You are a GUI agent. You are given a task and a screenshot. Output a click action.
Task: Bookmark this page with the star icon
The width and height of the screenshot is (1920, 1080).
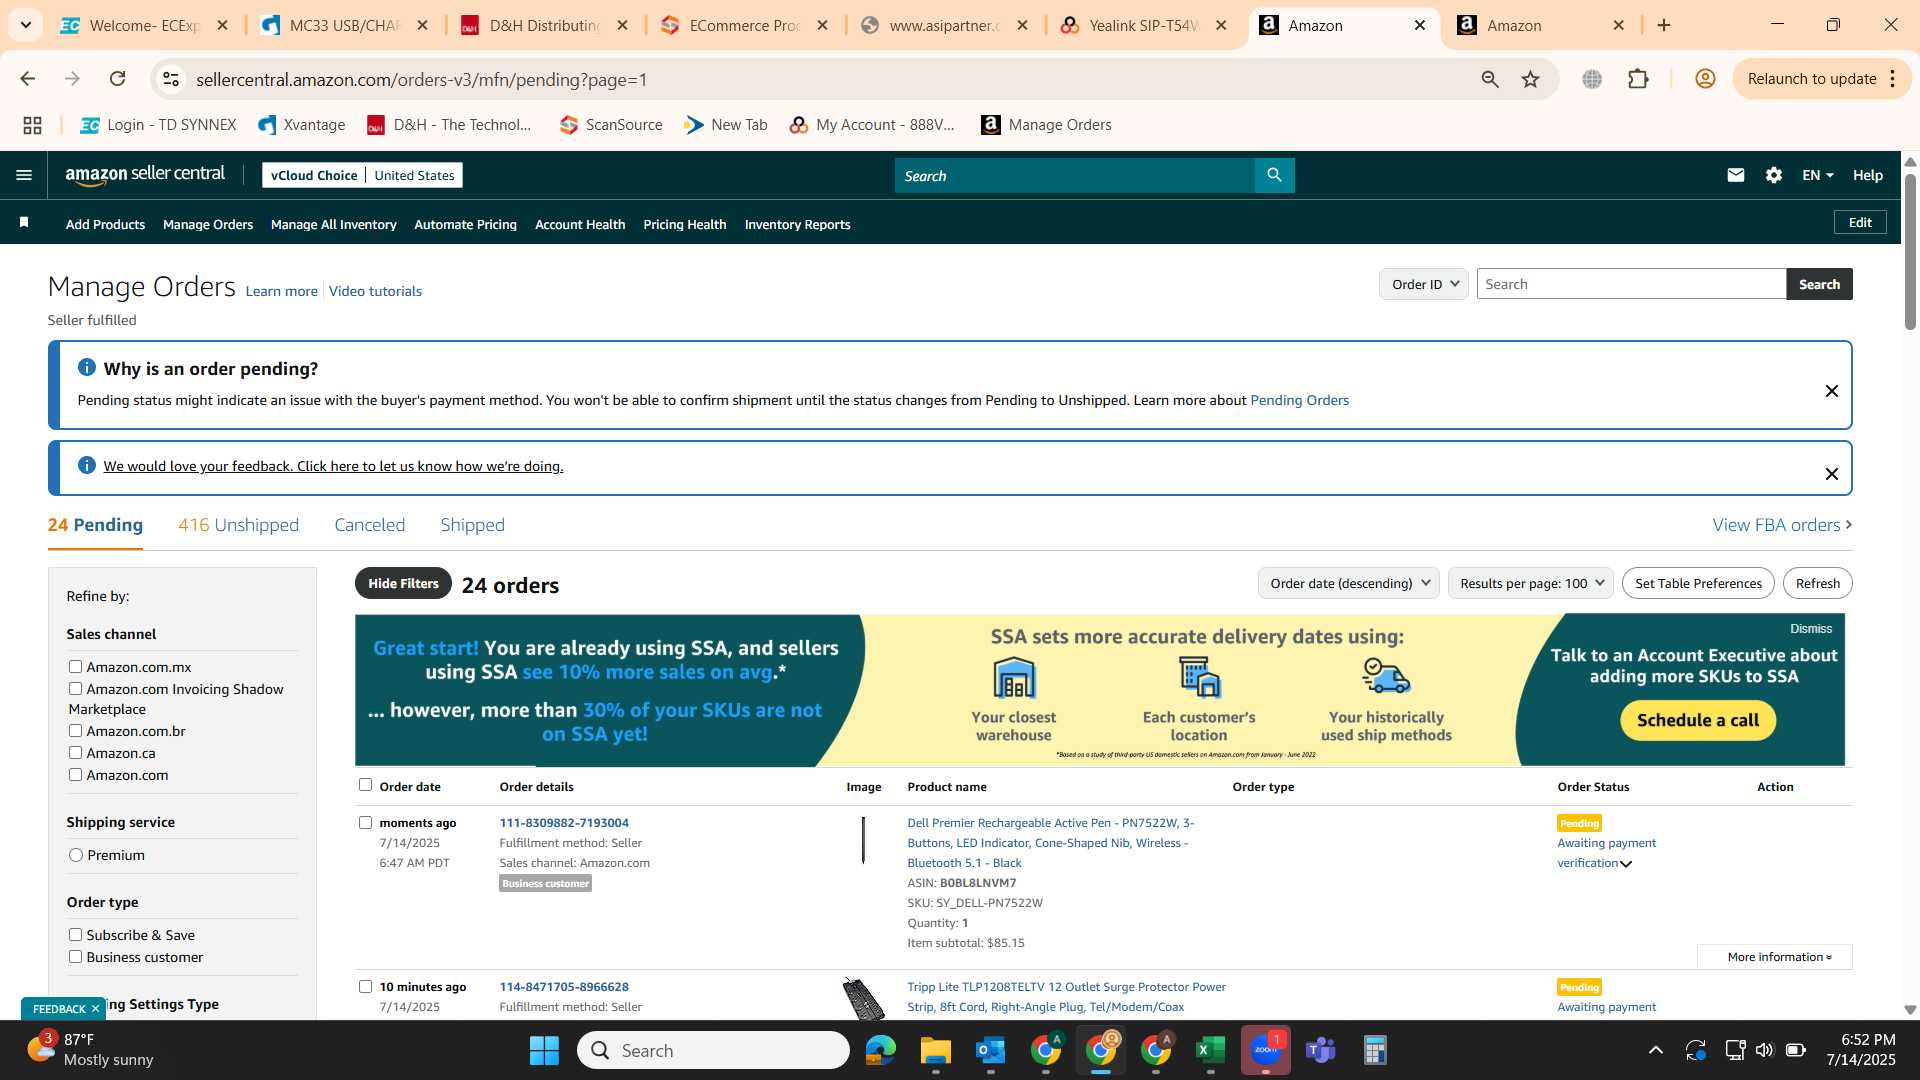coord(1530,79)
